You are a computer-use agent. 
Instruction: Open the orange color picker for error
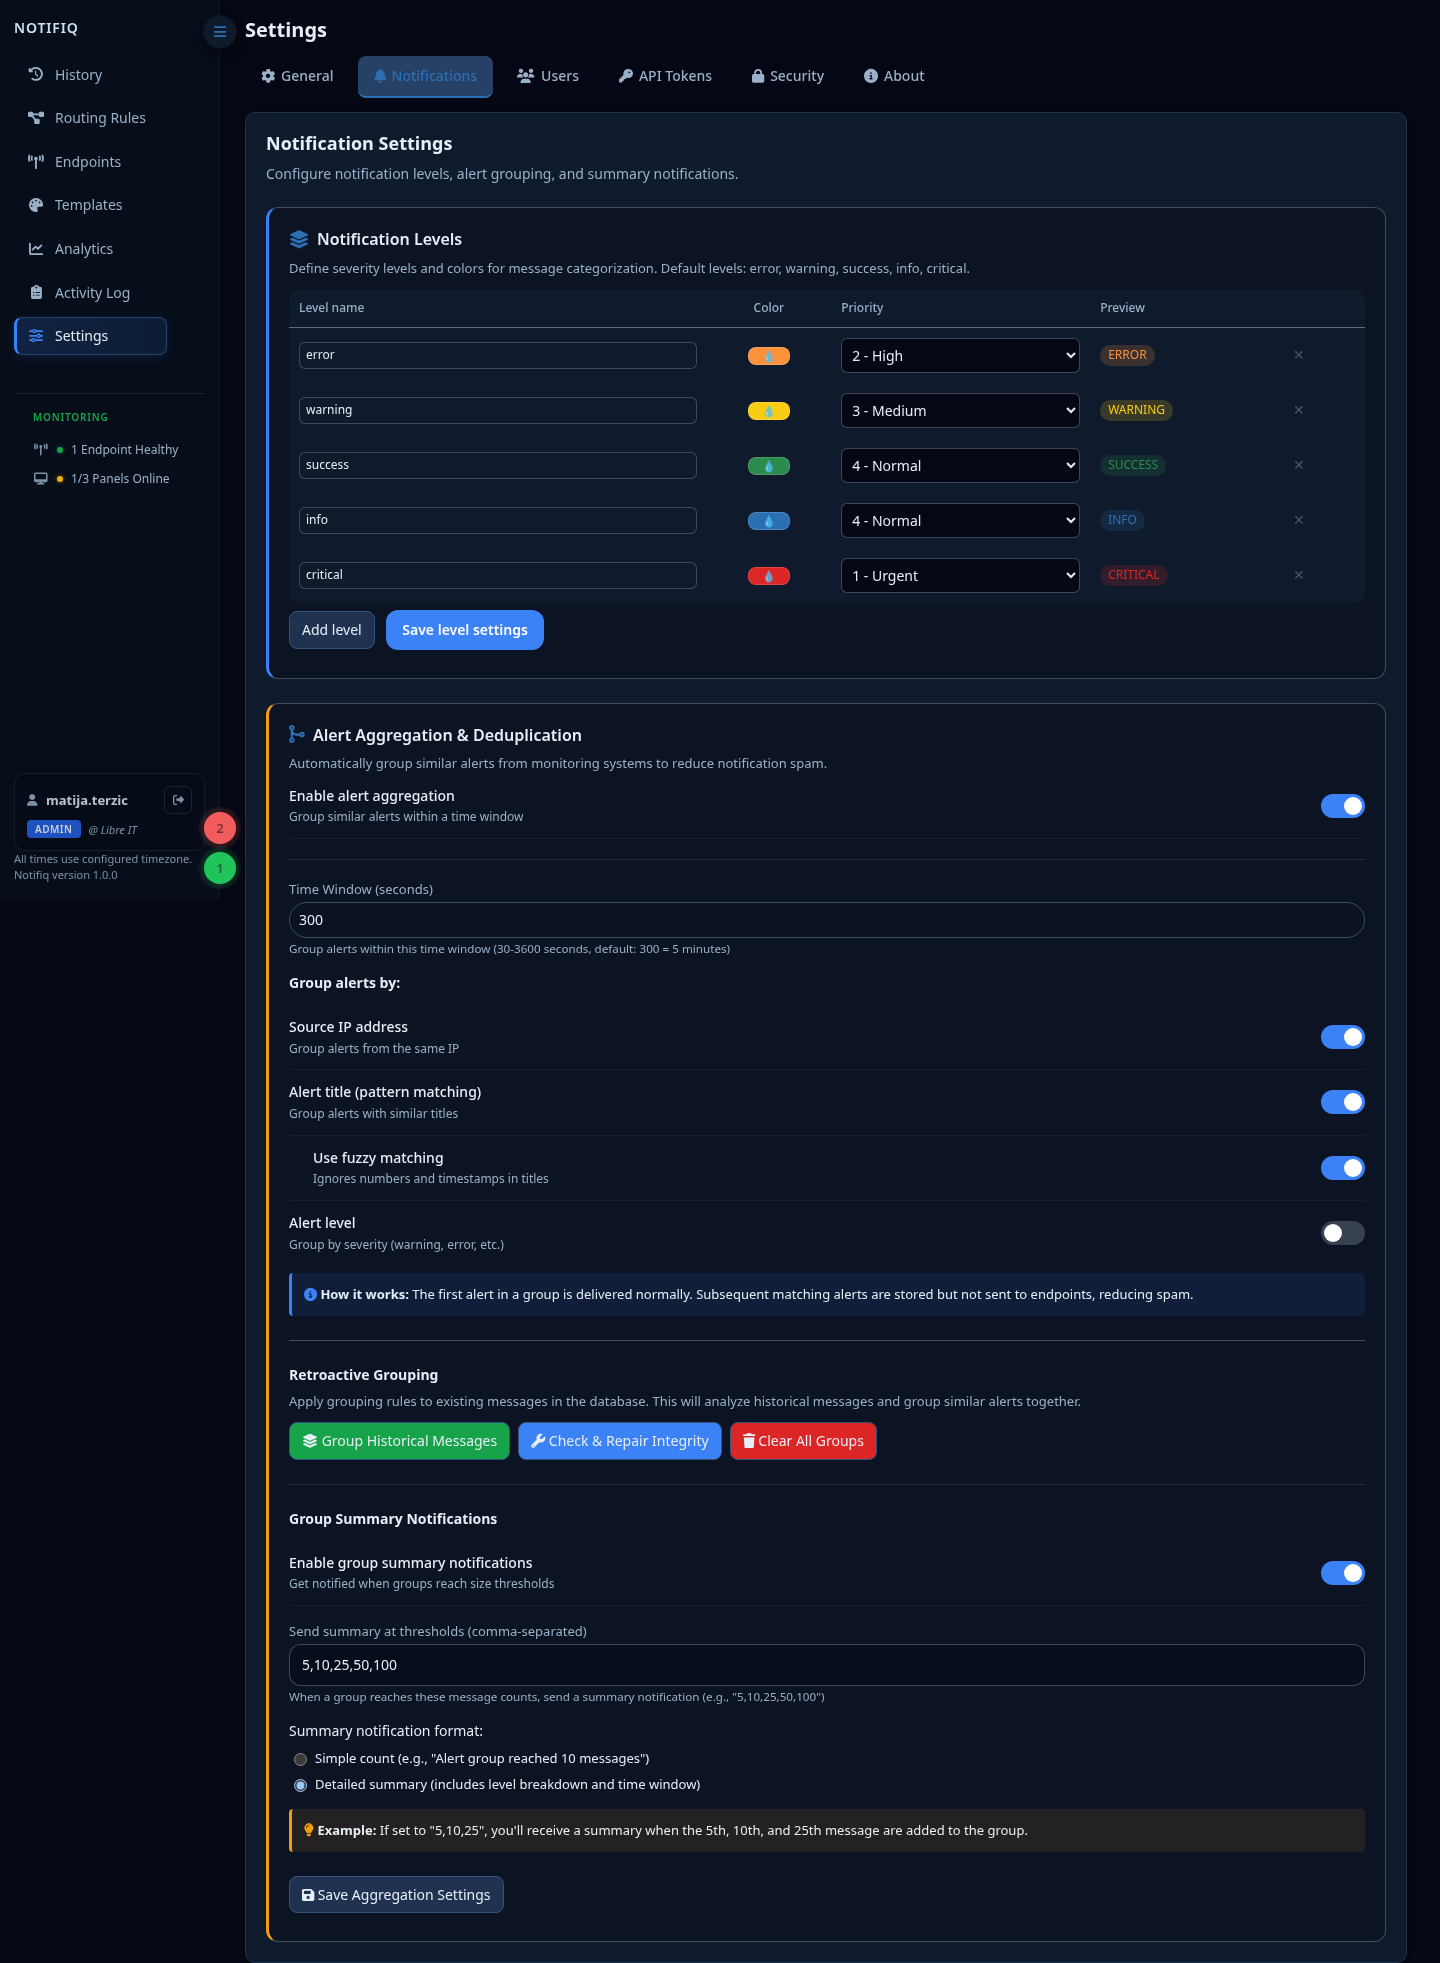coord(769,356)
